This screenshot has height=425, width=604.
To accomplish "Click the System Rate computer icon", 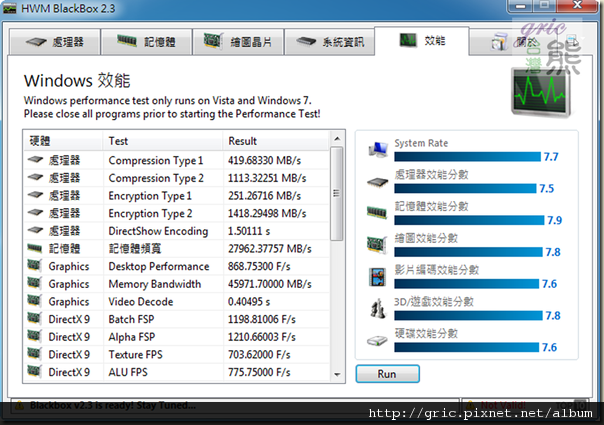I will 378,150.
